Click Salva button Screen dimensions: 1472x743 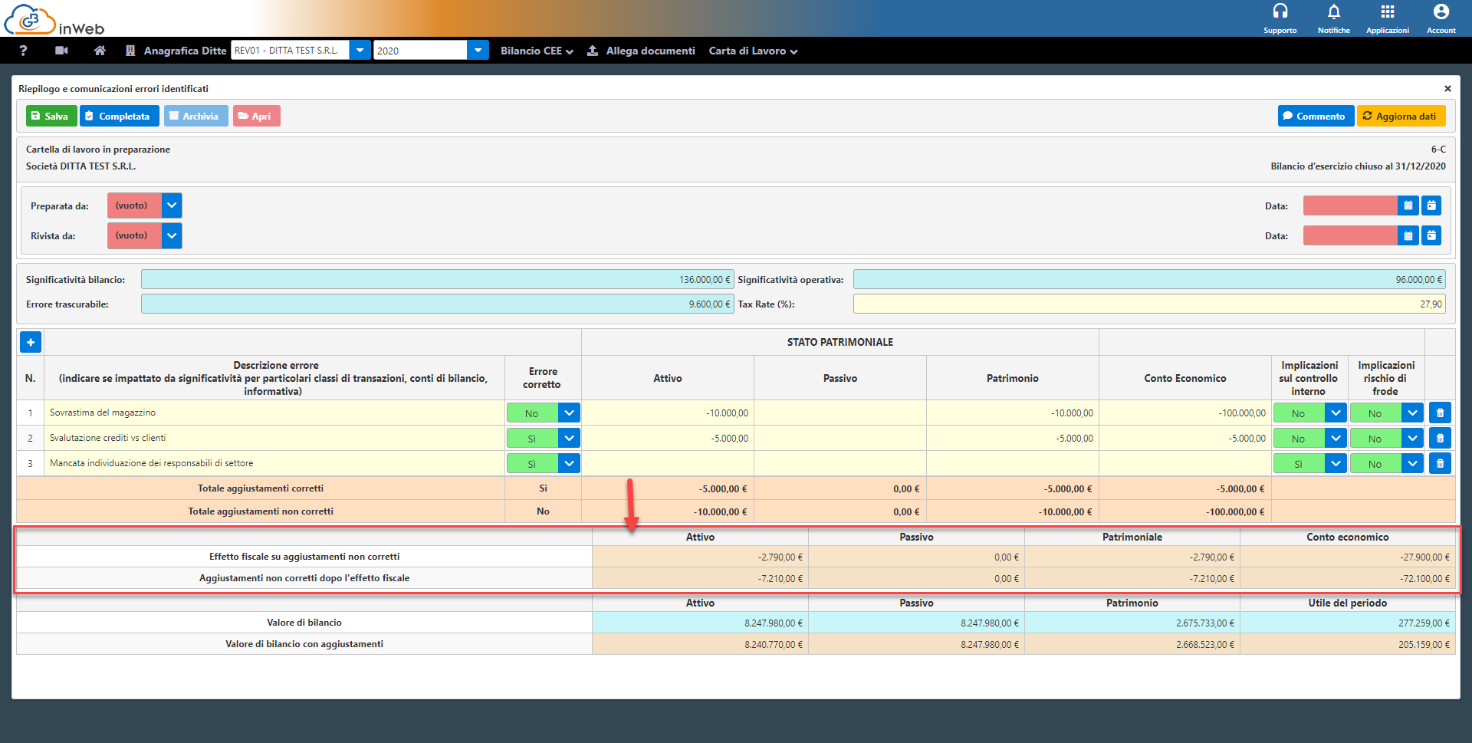click(x=51, y=116)
